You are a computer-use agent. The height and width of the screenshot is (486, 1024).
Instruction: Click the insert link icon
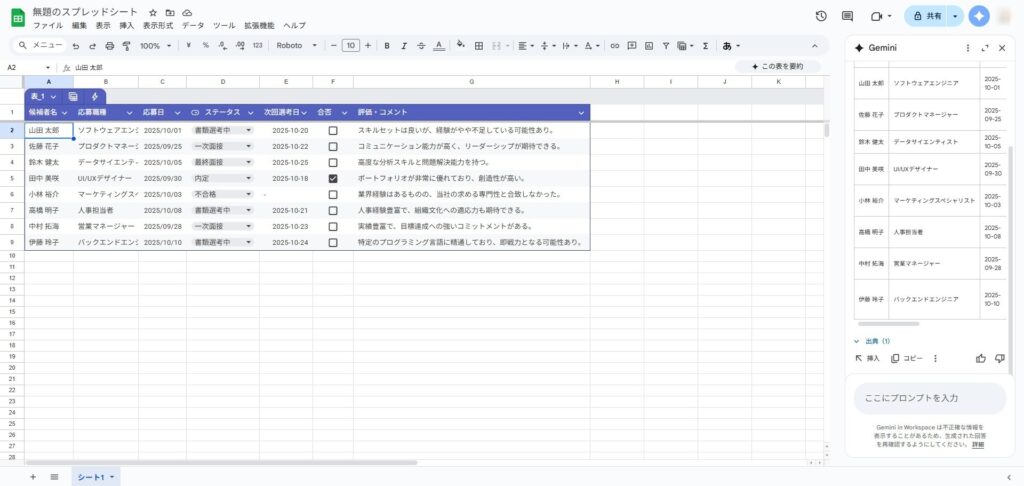[615, 46]
